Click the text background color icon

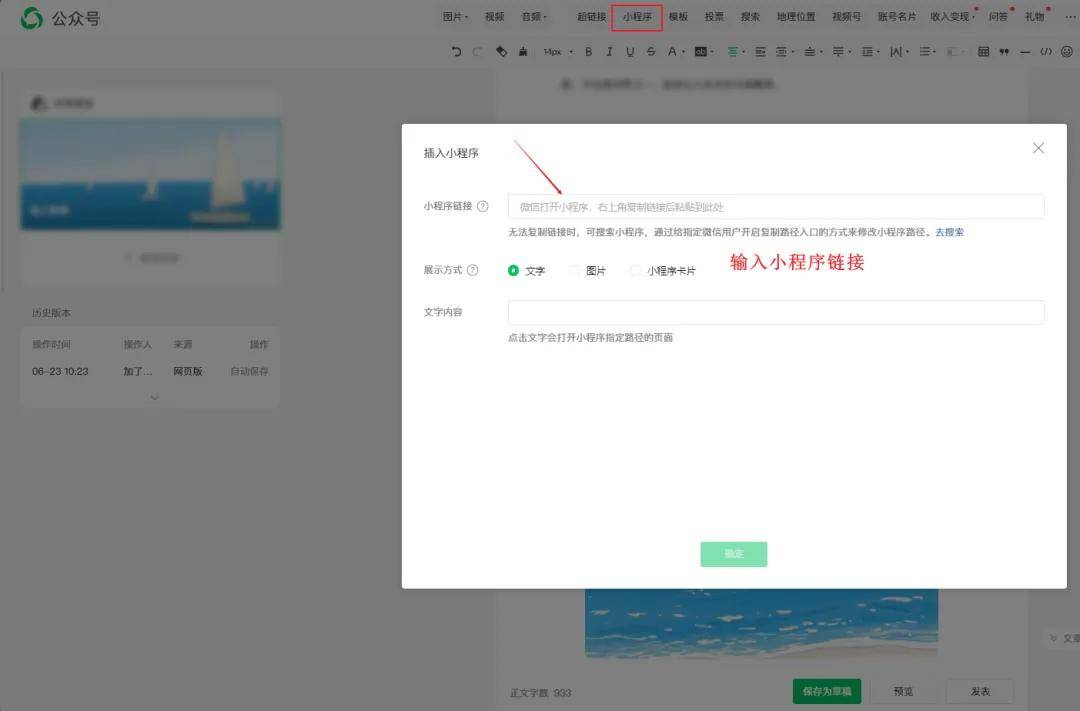tap(700, 52)
